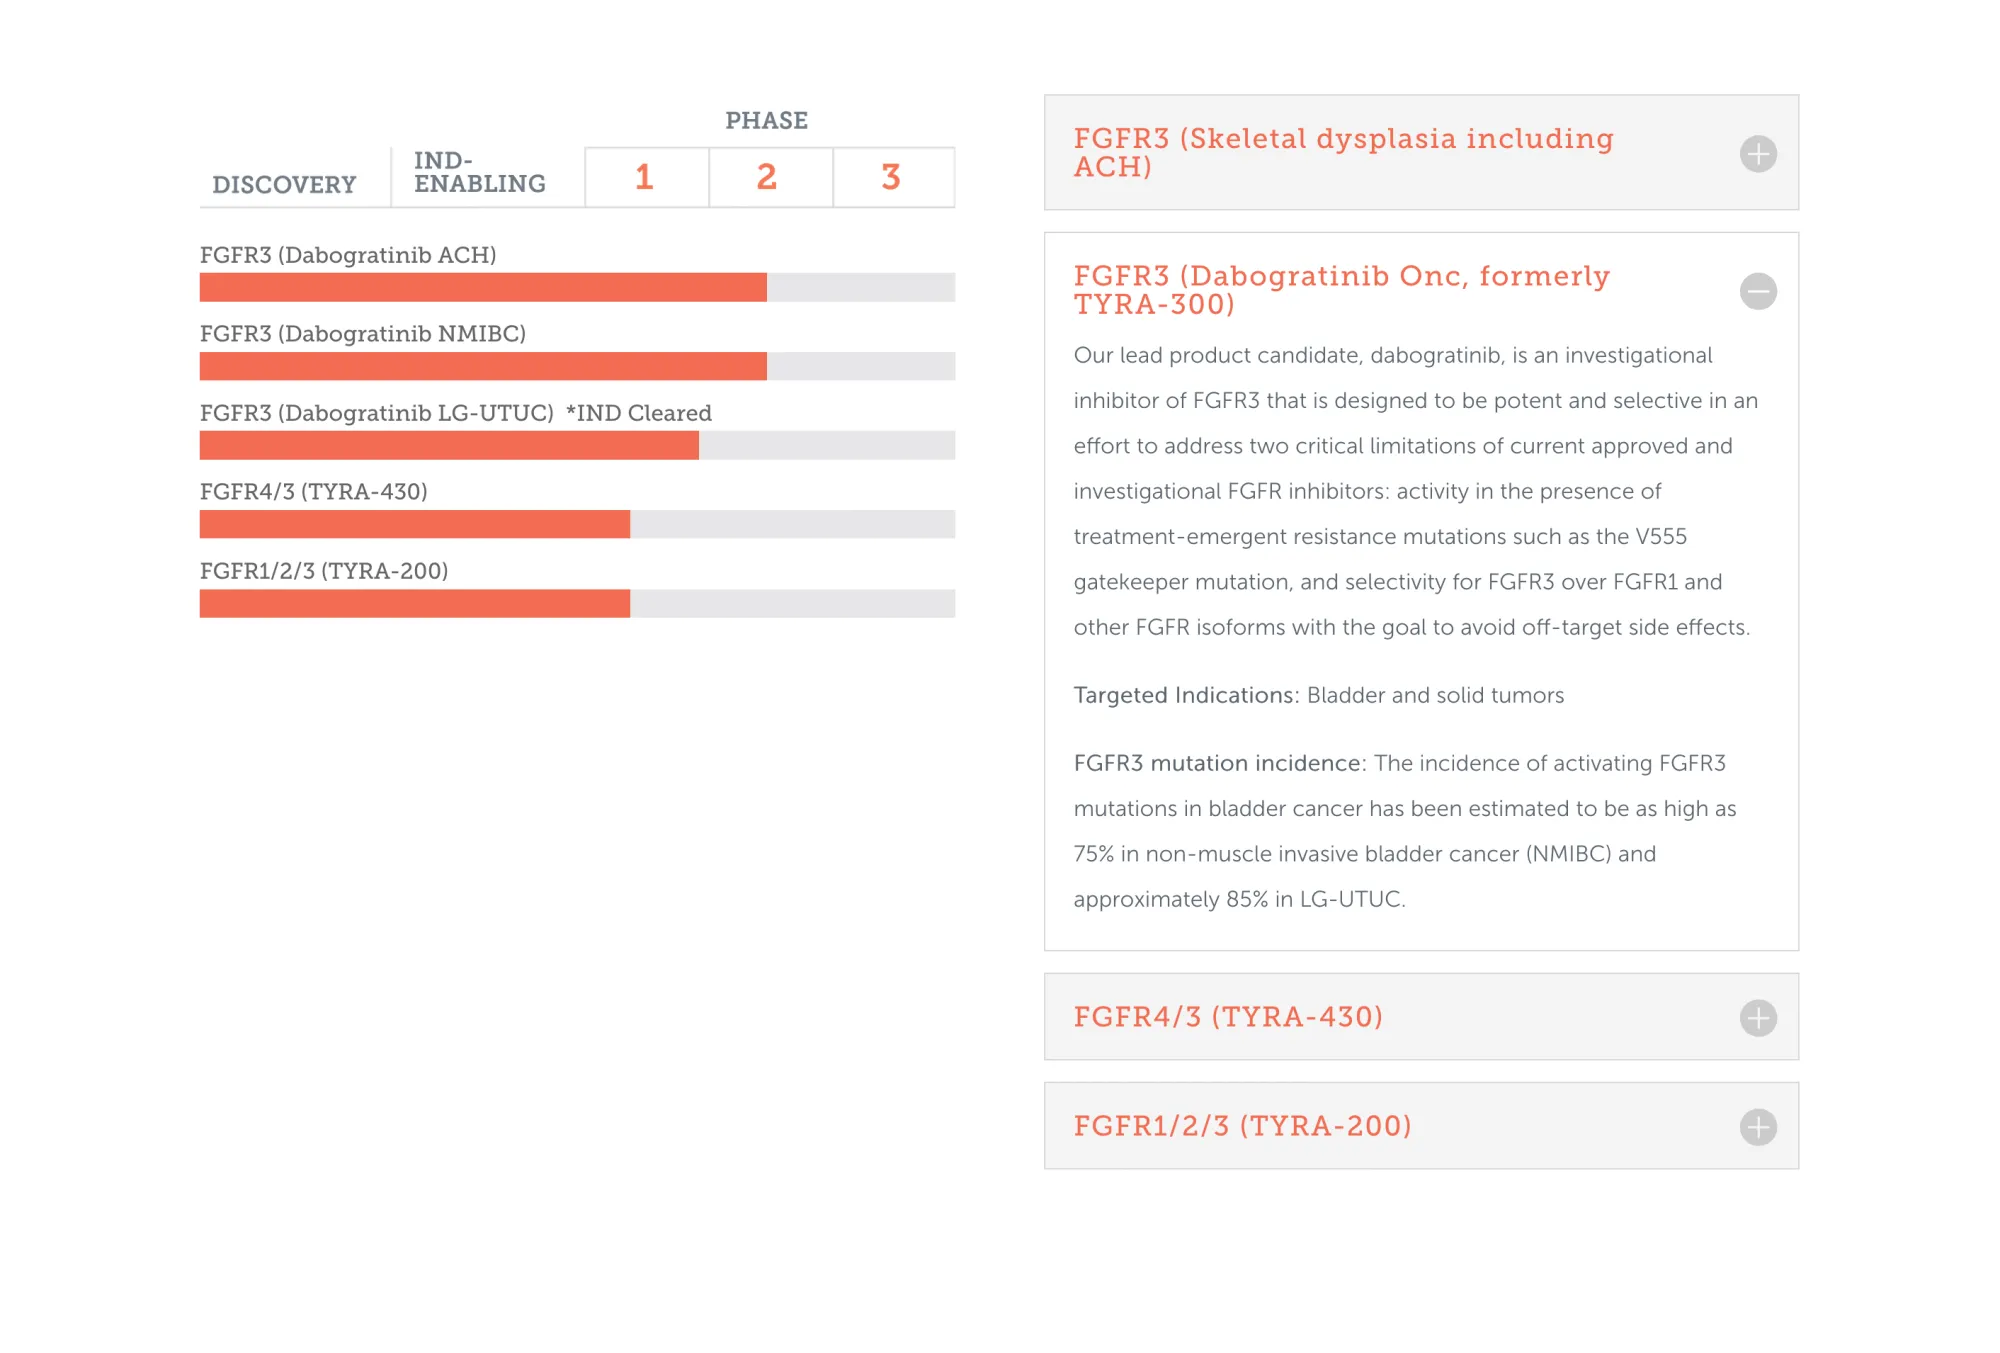Toggle the FGFR3 Dabogratinib Onc accordion title
The height and width of the screenshot is (1353, 2000).
click(x=1341, y=290)
